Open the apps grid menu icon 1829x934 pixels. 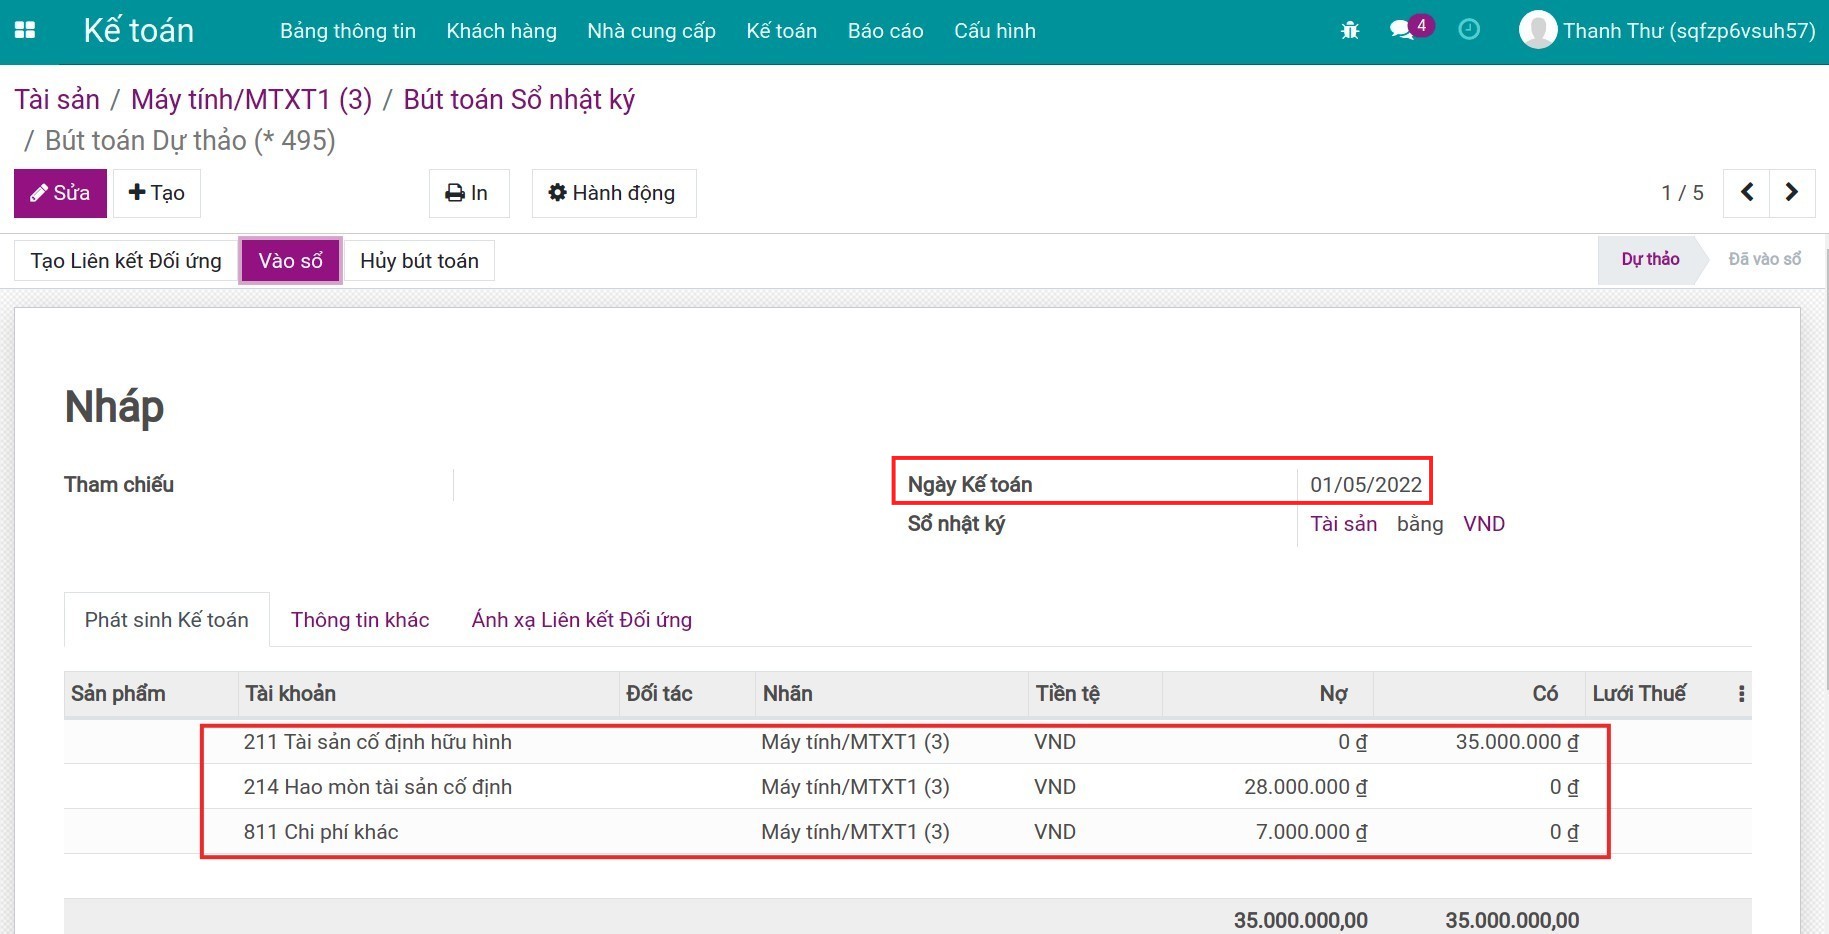click(25, 30)
